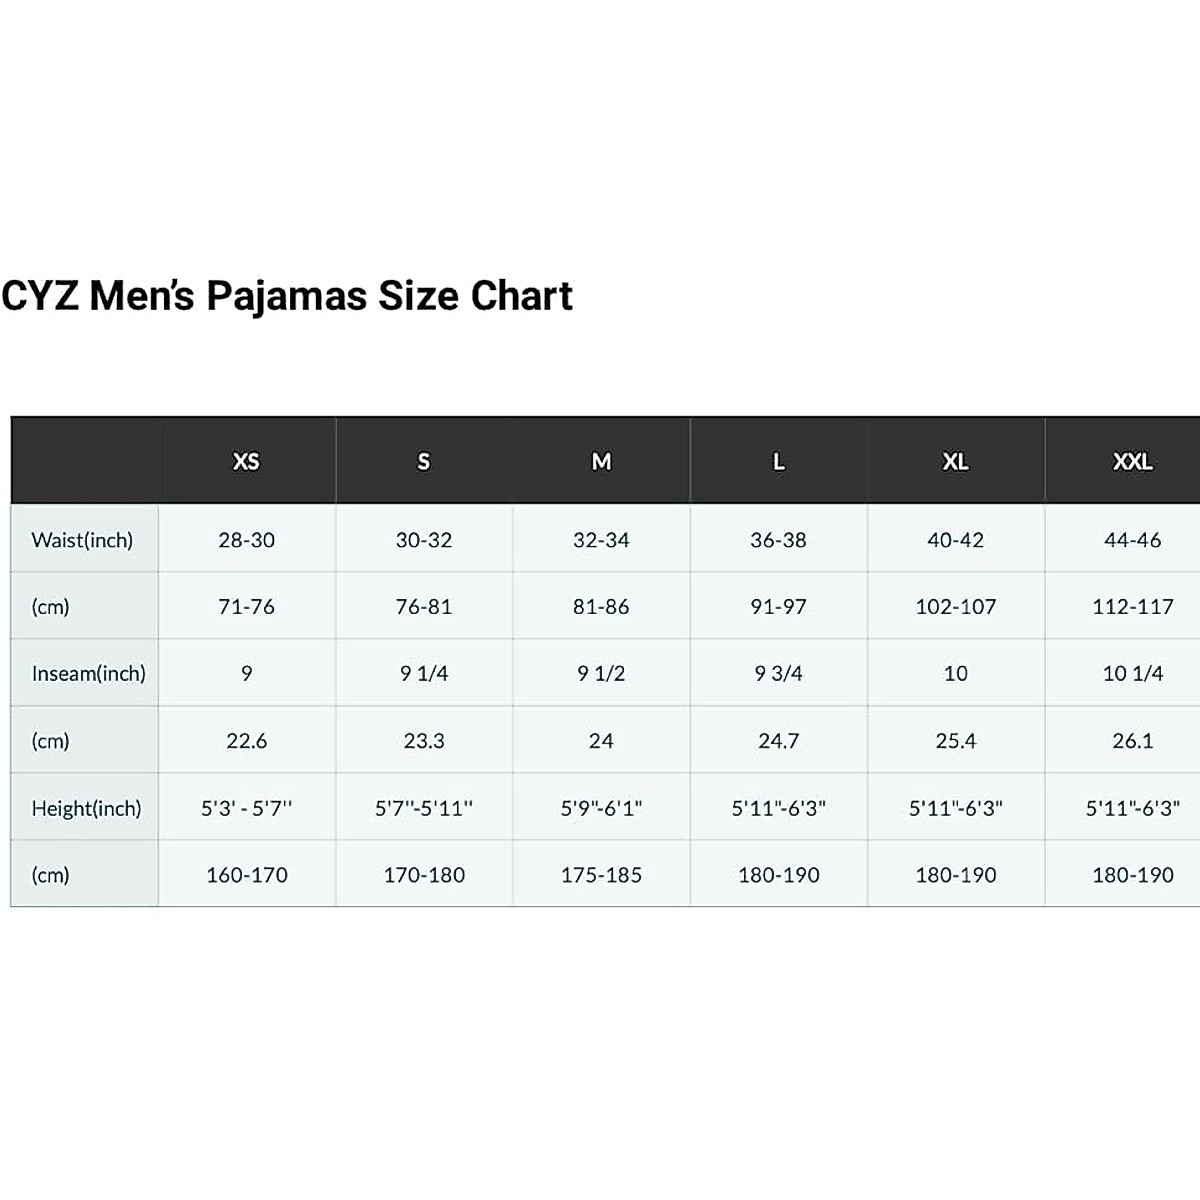This screenshot has height=1200, width=1200.
Task: Click the L size column header
Action: tap(778, 461)
